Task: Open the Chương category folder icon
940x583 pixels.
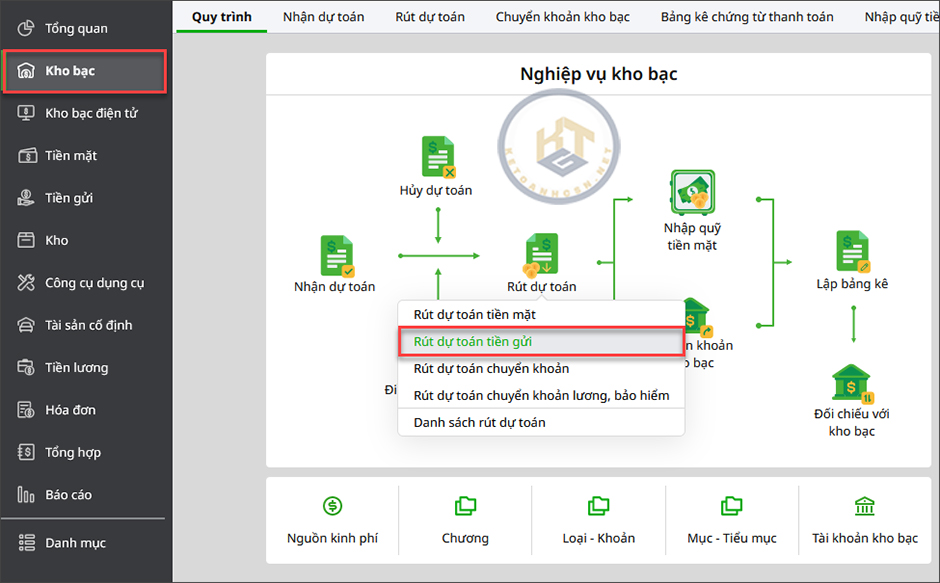Action: [465, 506]
